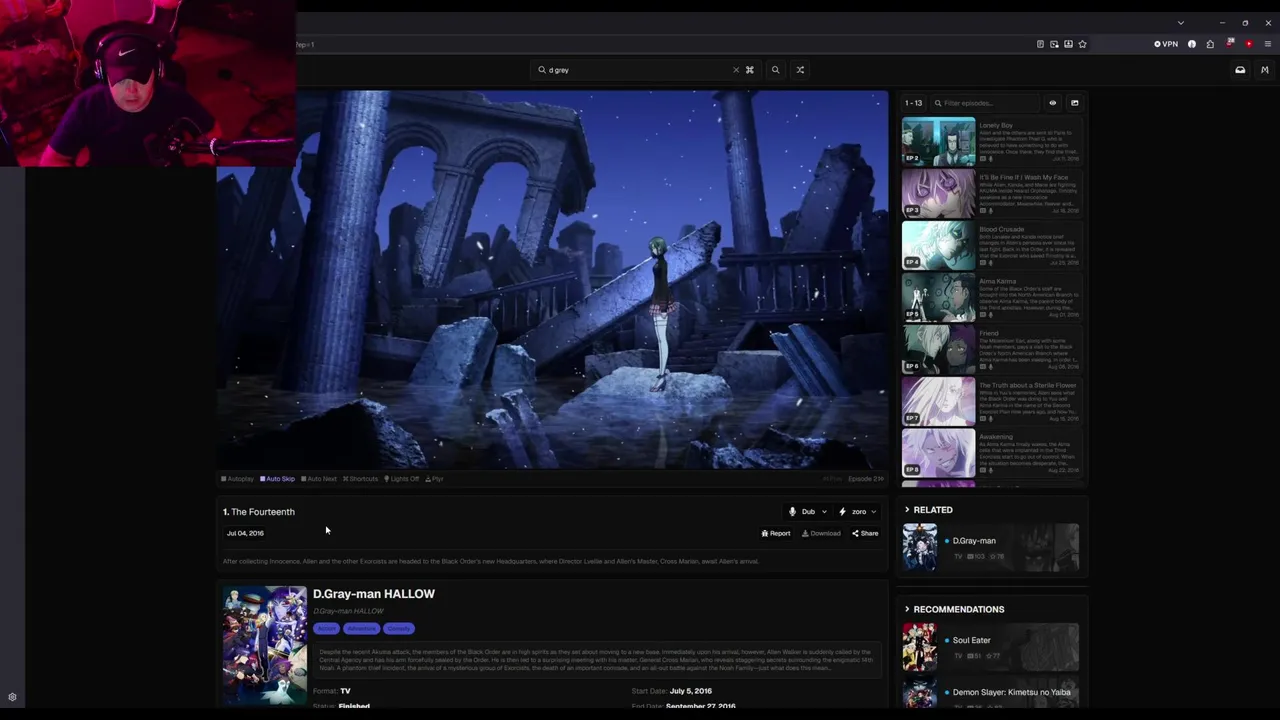1280x720 pixels.
Task: Select episode 8 Awakening
Action: point(991,453)
